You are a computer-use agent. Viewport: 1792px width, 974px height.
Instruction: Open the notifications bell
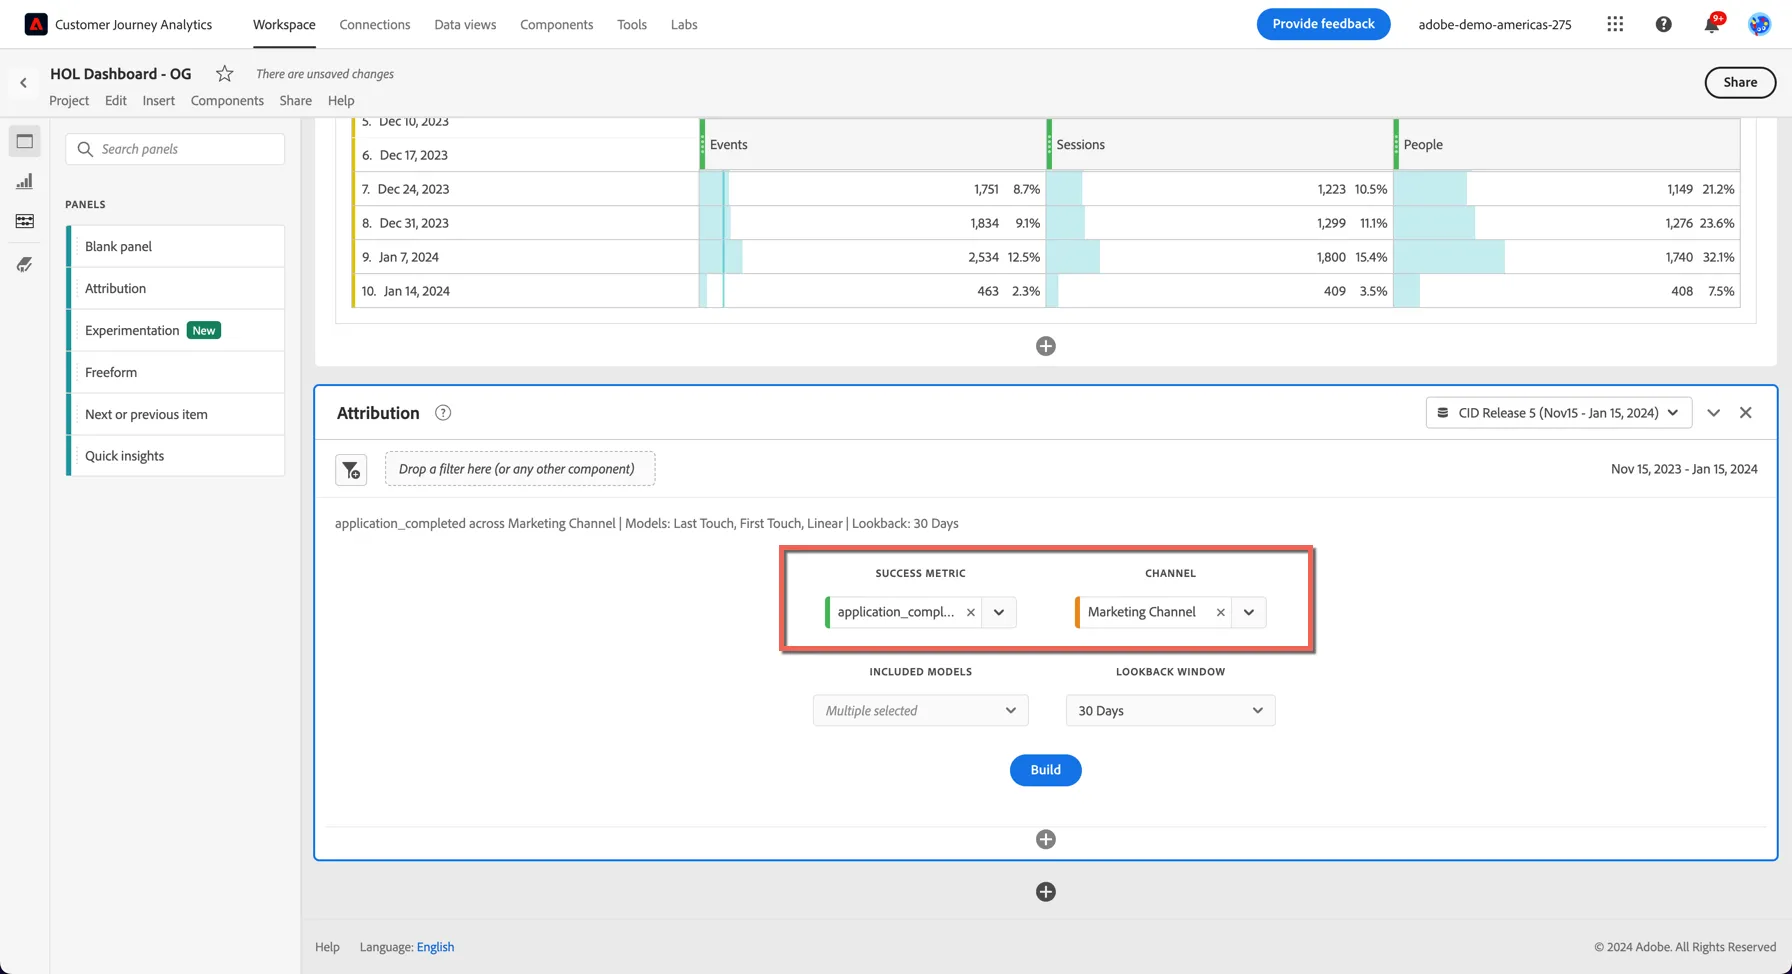tap(1711, 24)
